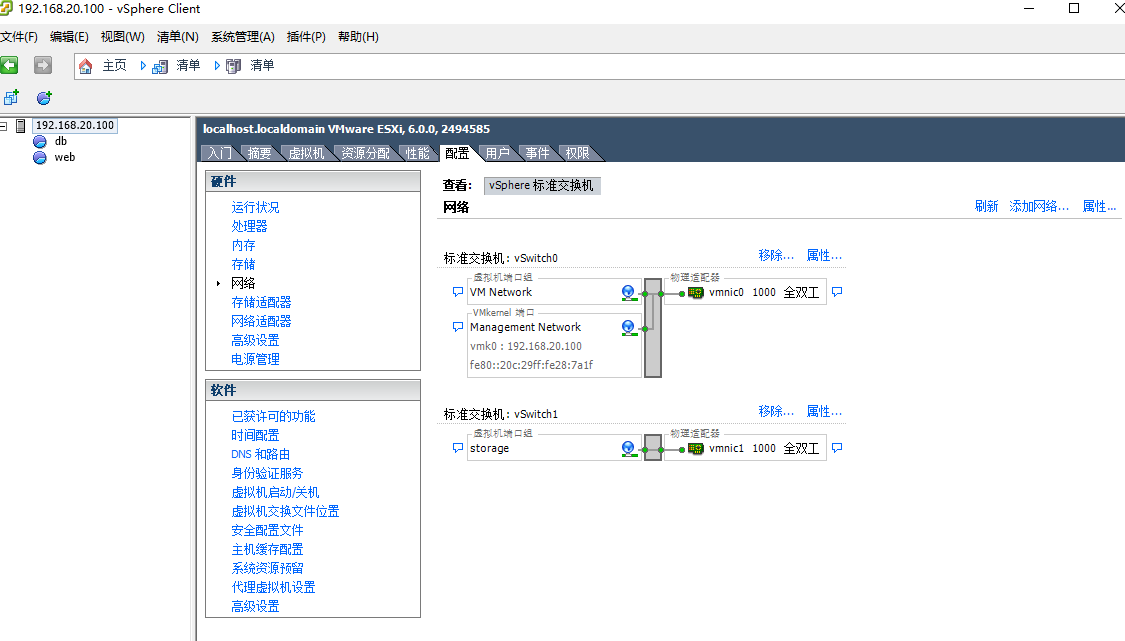Select the db virtual machine icon

[40, 142]
